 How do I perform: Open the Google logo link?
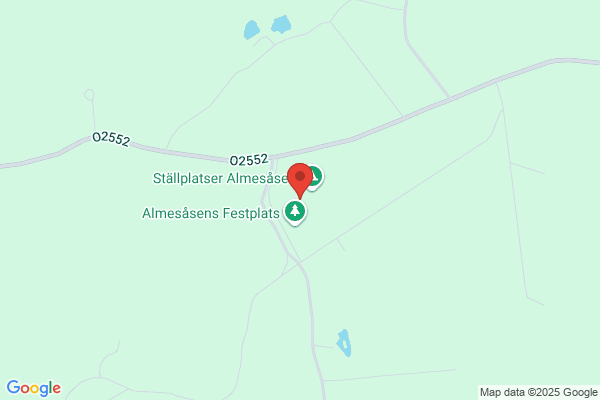[34, 388]
